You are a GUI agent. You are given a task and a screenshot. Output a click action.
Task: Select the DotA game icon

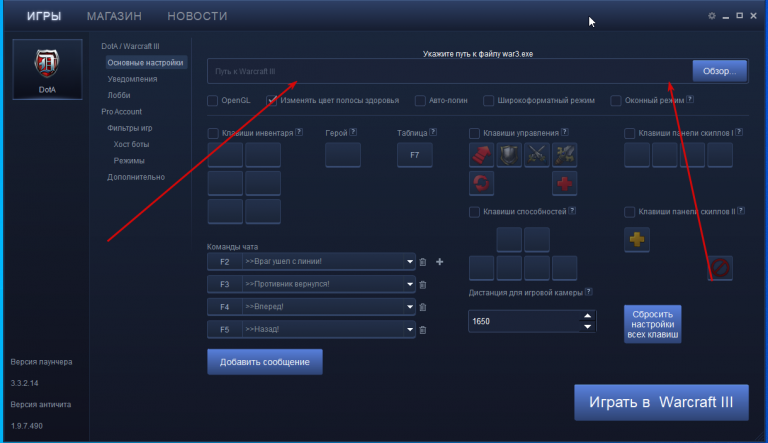[x=47, y=69]
